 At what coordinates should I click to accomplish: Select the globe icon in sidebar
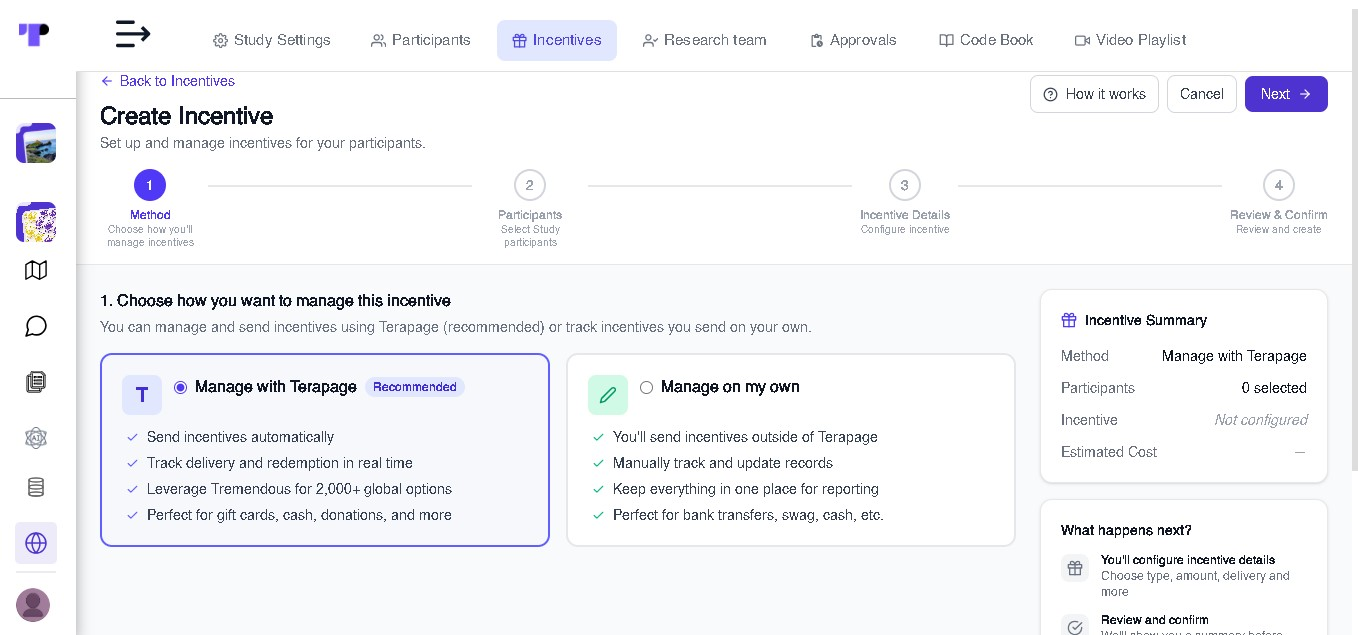coord(36,543)
